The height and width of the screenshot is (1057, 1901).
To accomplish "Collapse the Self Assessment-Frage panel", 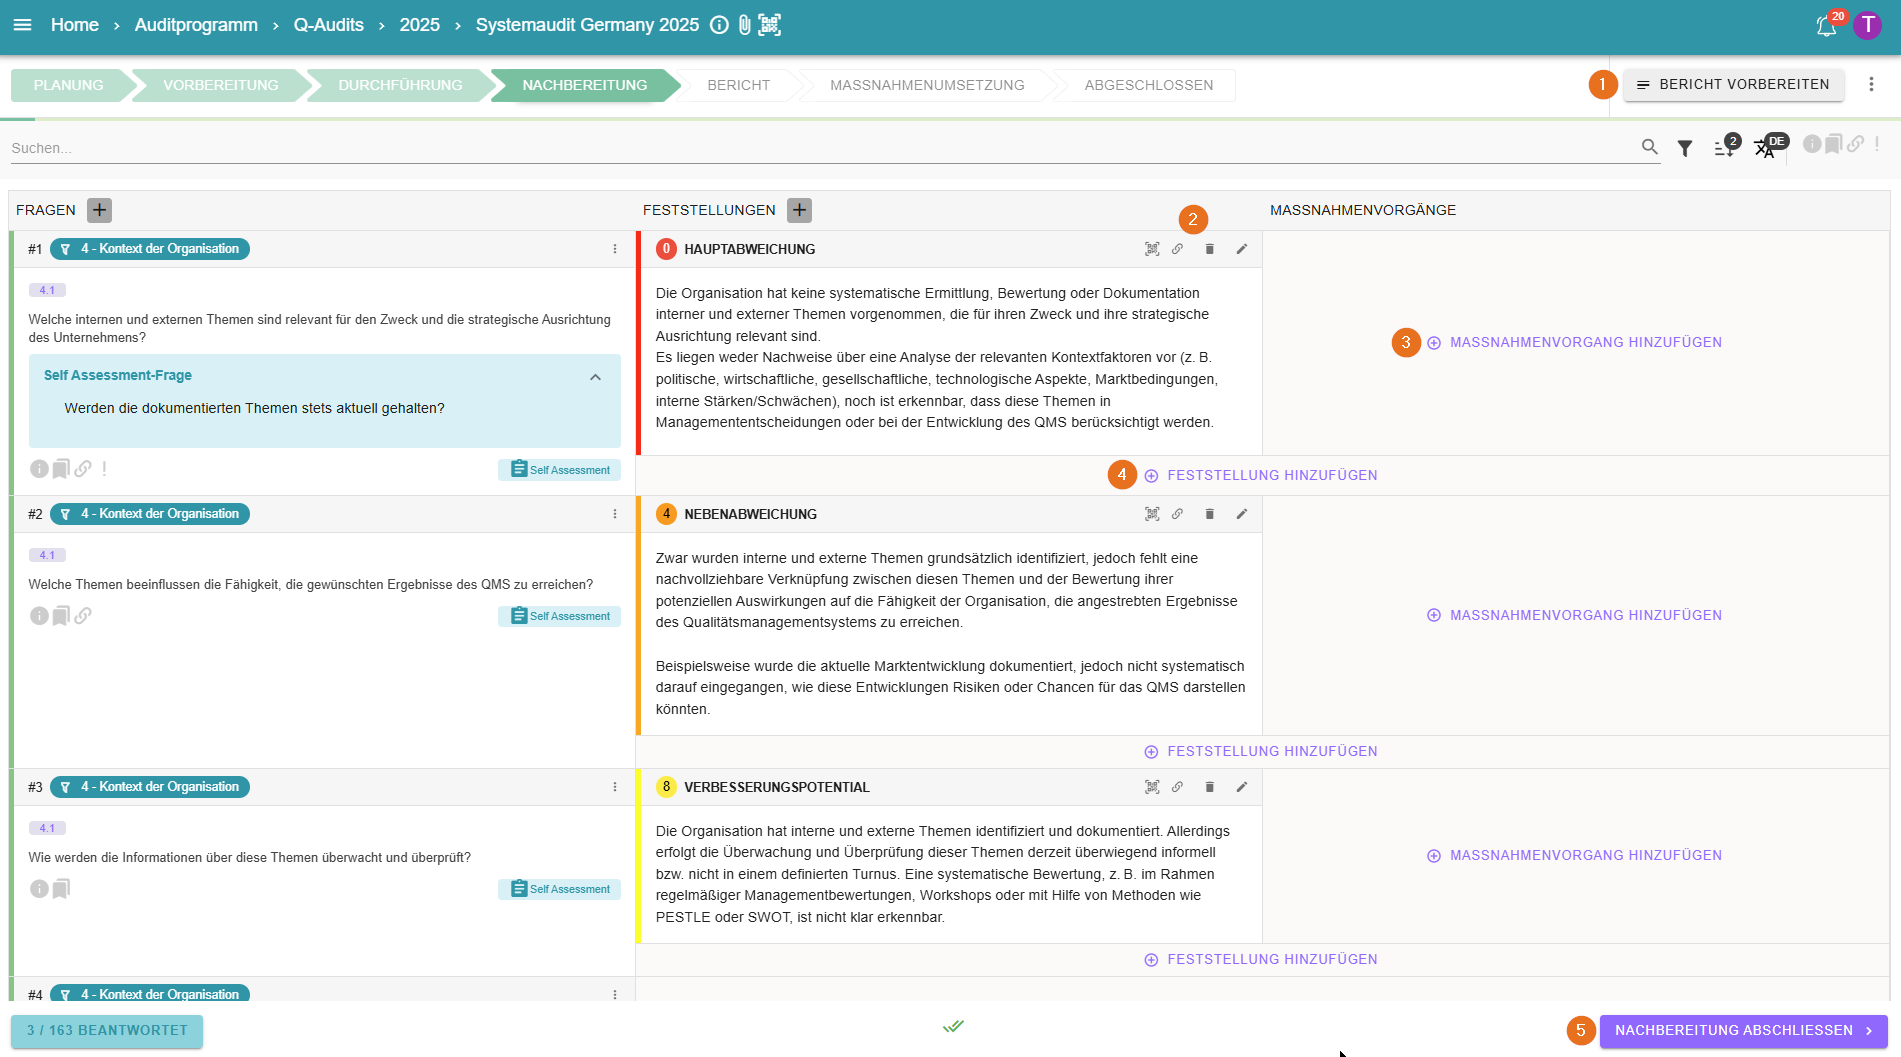I will [595, 377].
